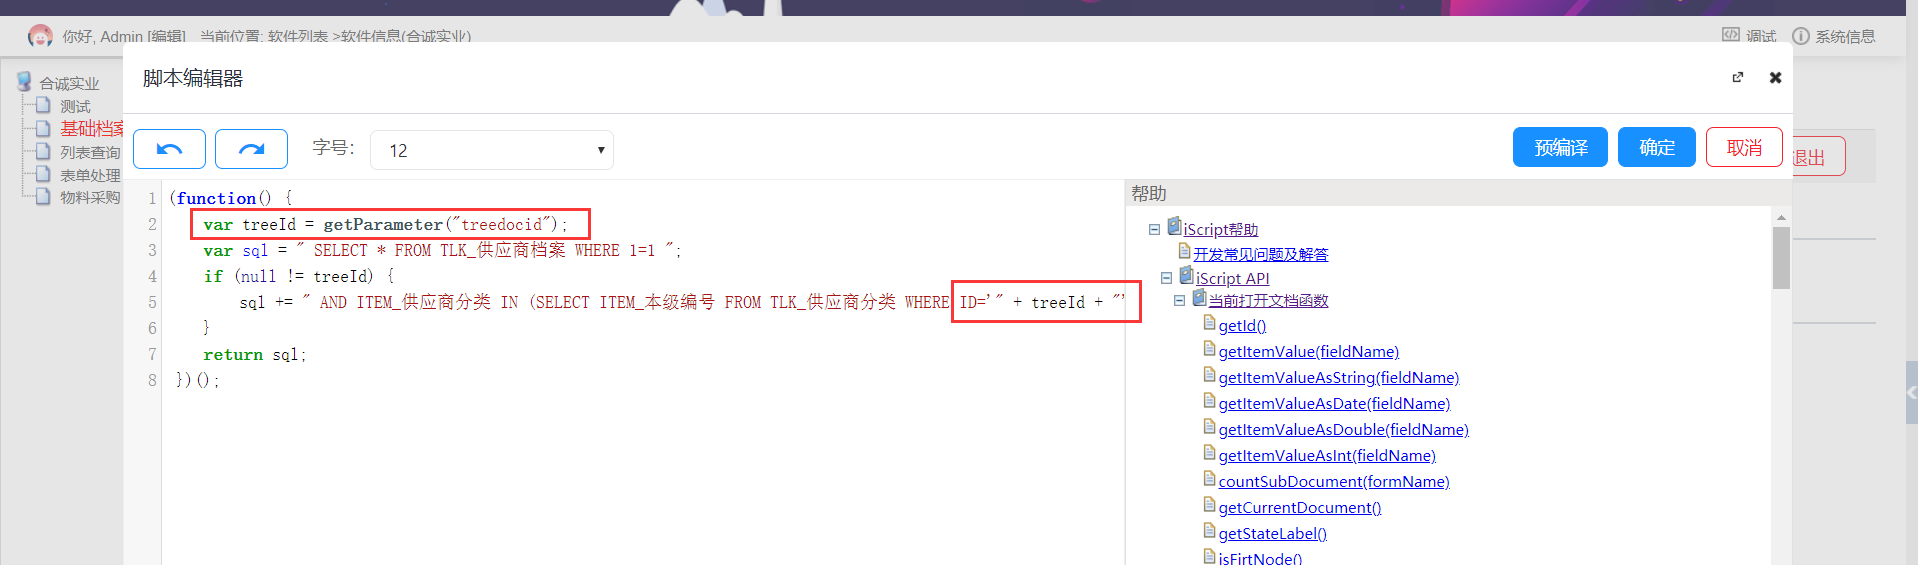Select 物料采购 in sidebar tree
The height and width of the screenshot is (565, 1918).
[90, 198]
